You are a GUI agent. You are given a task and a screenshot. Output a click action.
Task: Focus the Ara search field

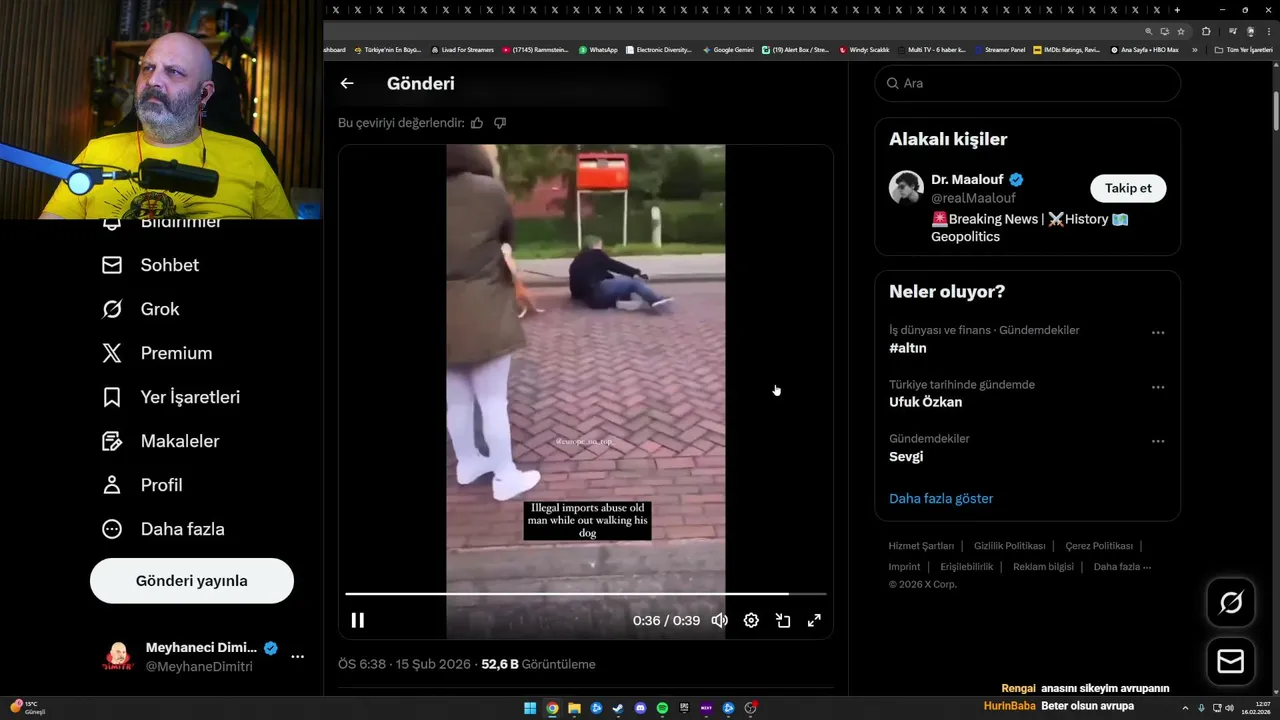pyautogui.click(x=1028, y=83)
